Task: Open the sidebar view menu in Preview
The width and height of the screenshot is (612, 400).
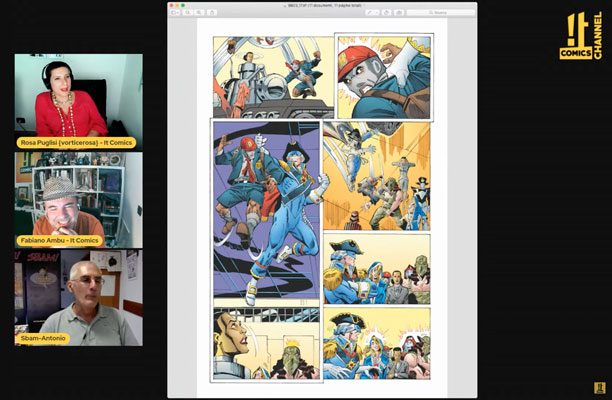Action: pyautogui.click(x=175, y=12)
